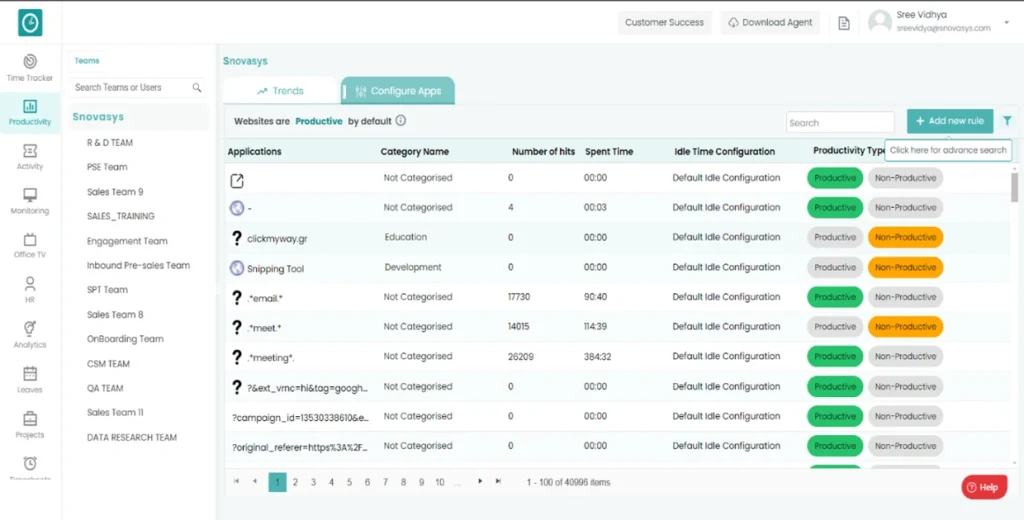Go to page 10 of the list
The height and width of the screenshot is (520, 1024).
click(440, 482)
